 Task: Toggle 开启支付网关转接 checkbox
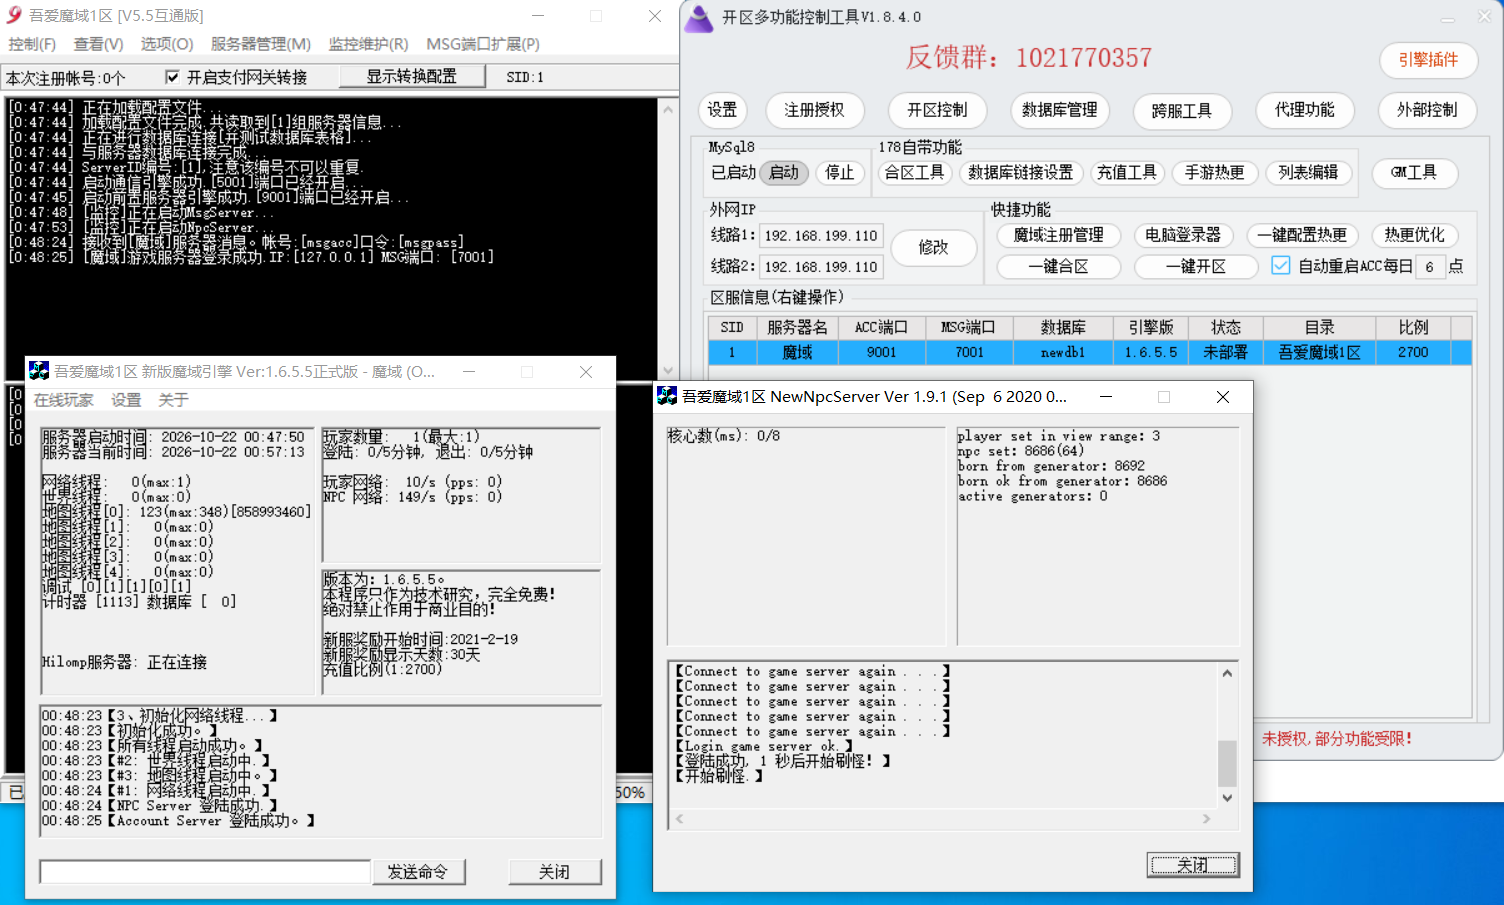(172, 77)
